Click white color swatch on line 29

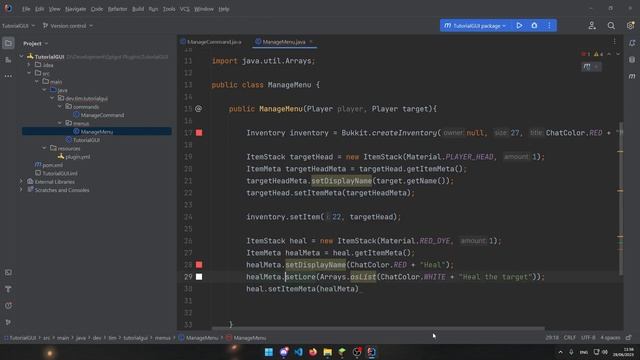pos(199,277)
